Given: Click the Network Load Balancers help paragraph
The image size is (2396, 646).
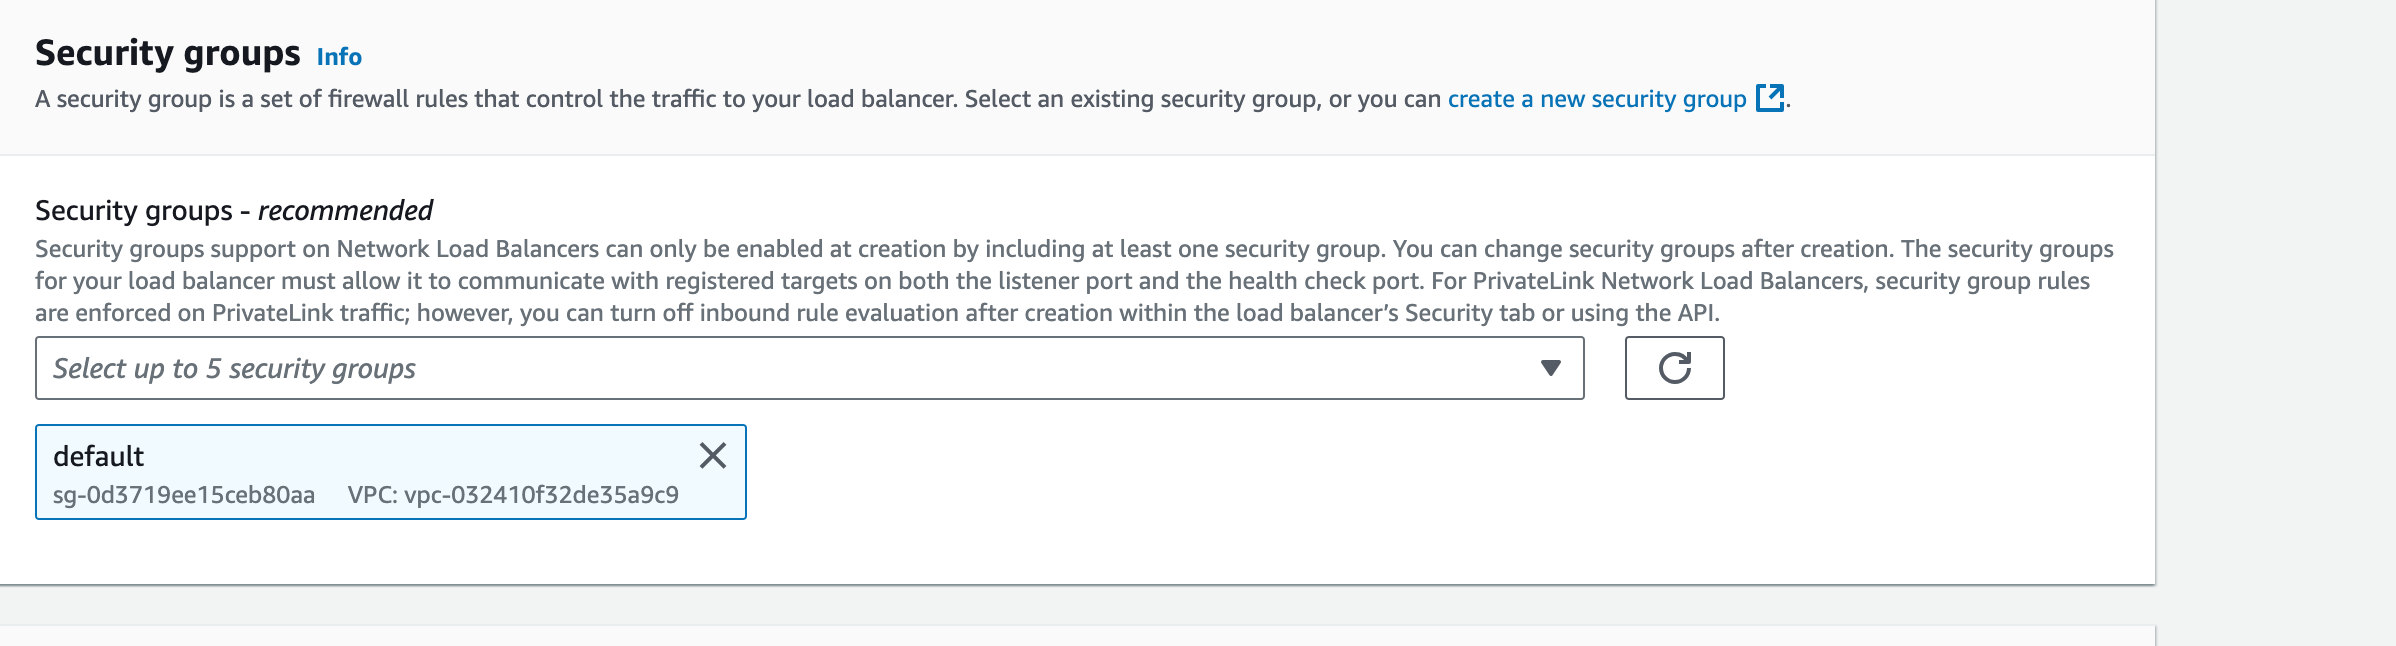Looking at the screenshot, I should (x=1074, y=281).
